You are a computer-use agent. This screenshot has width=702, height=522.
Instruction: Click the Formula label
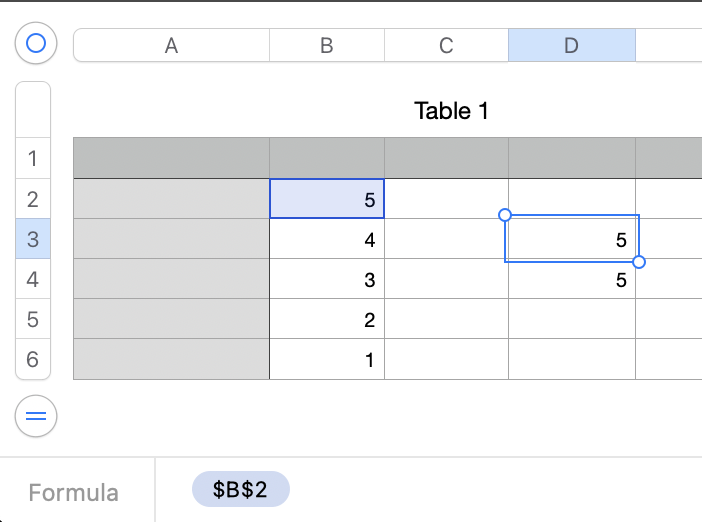[73, 492]
